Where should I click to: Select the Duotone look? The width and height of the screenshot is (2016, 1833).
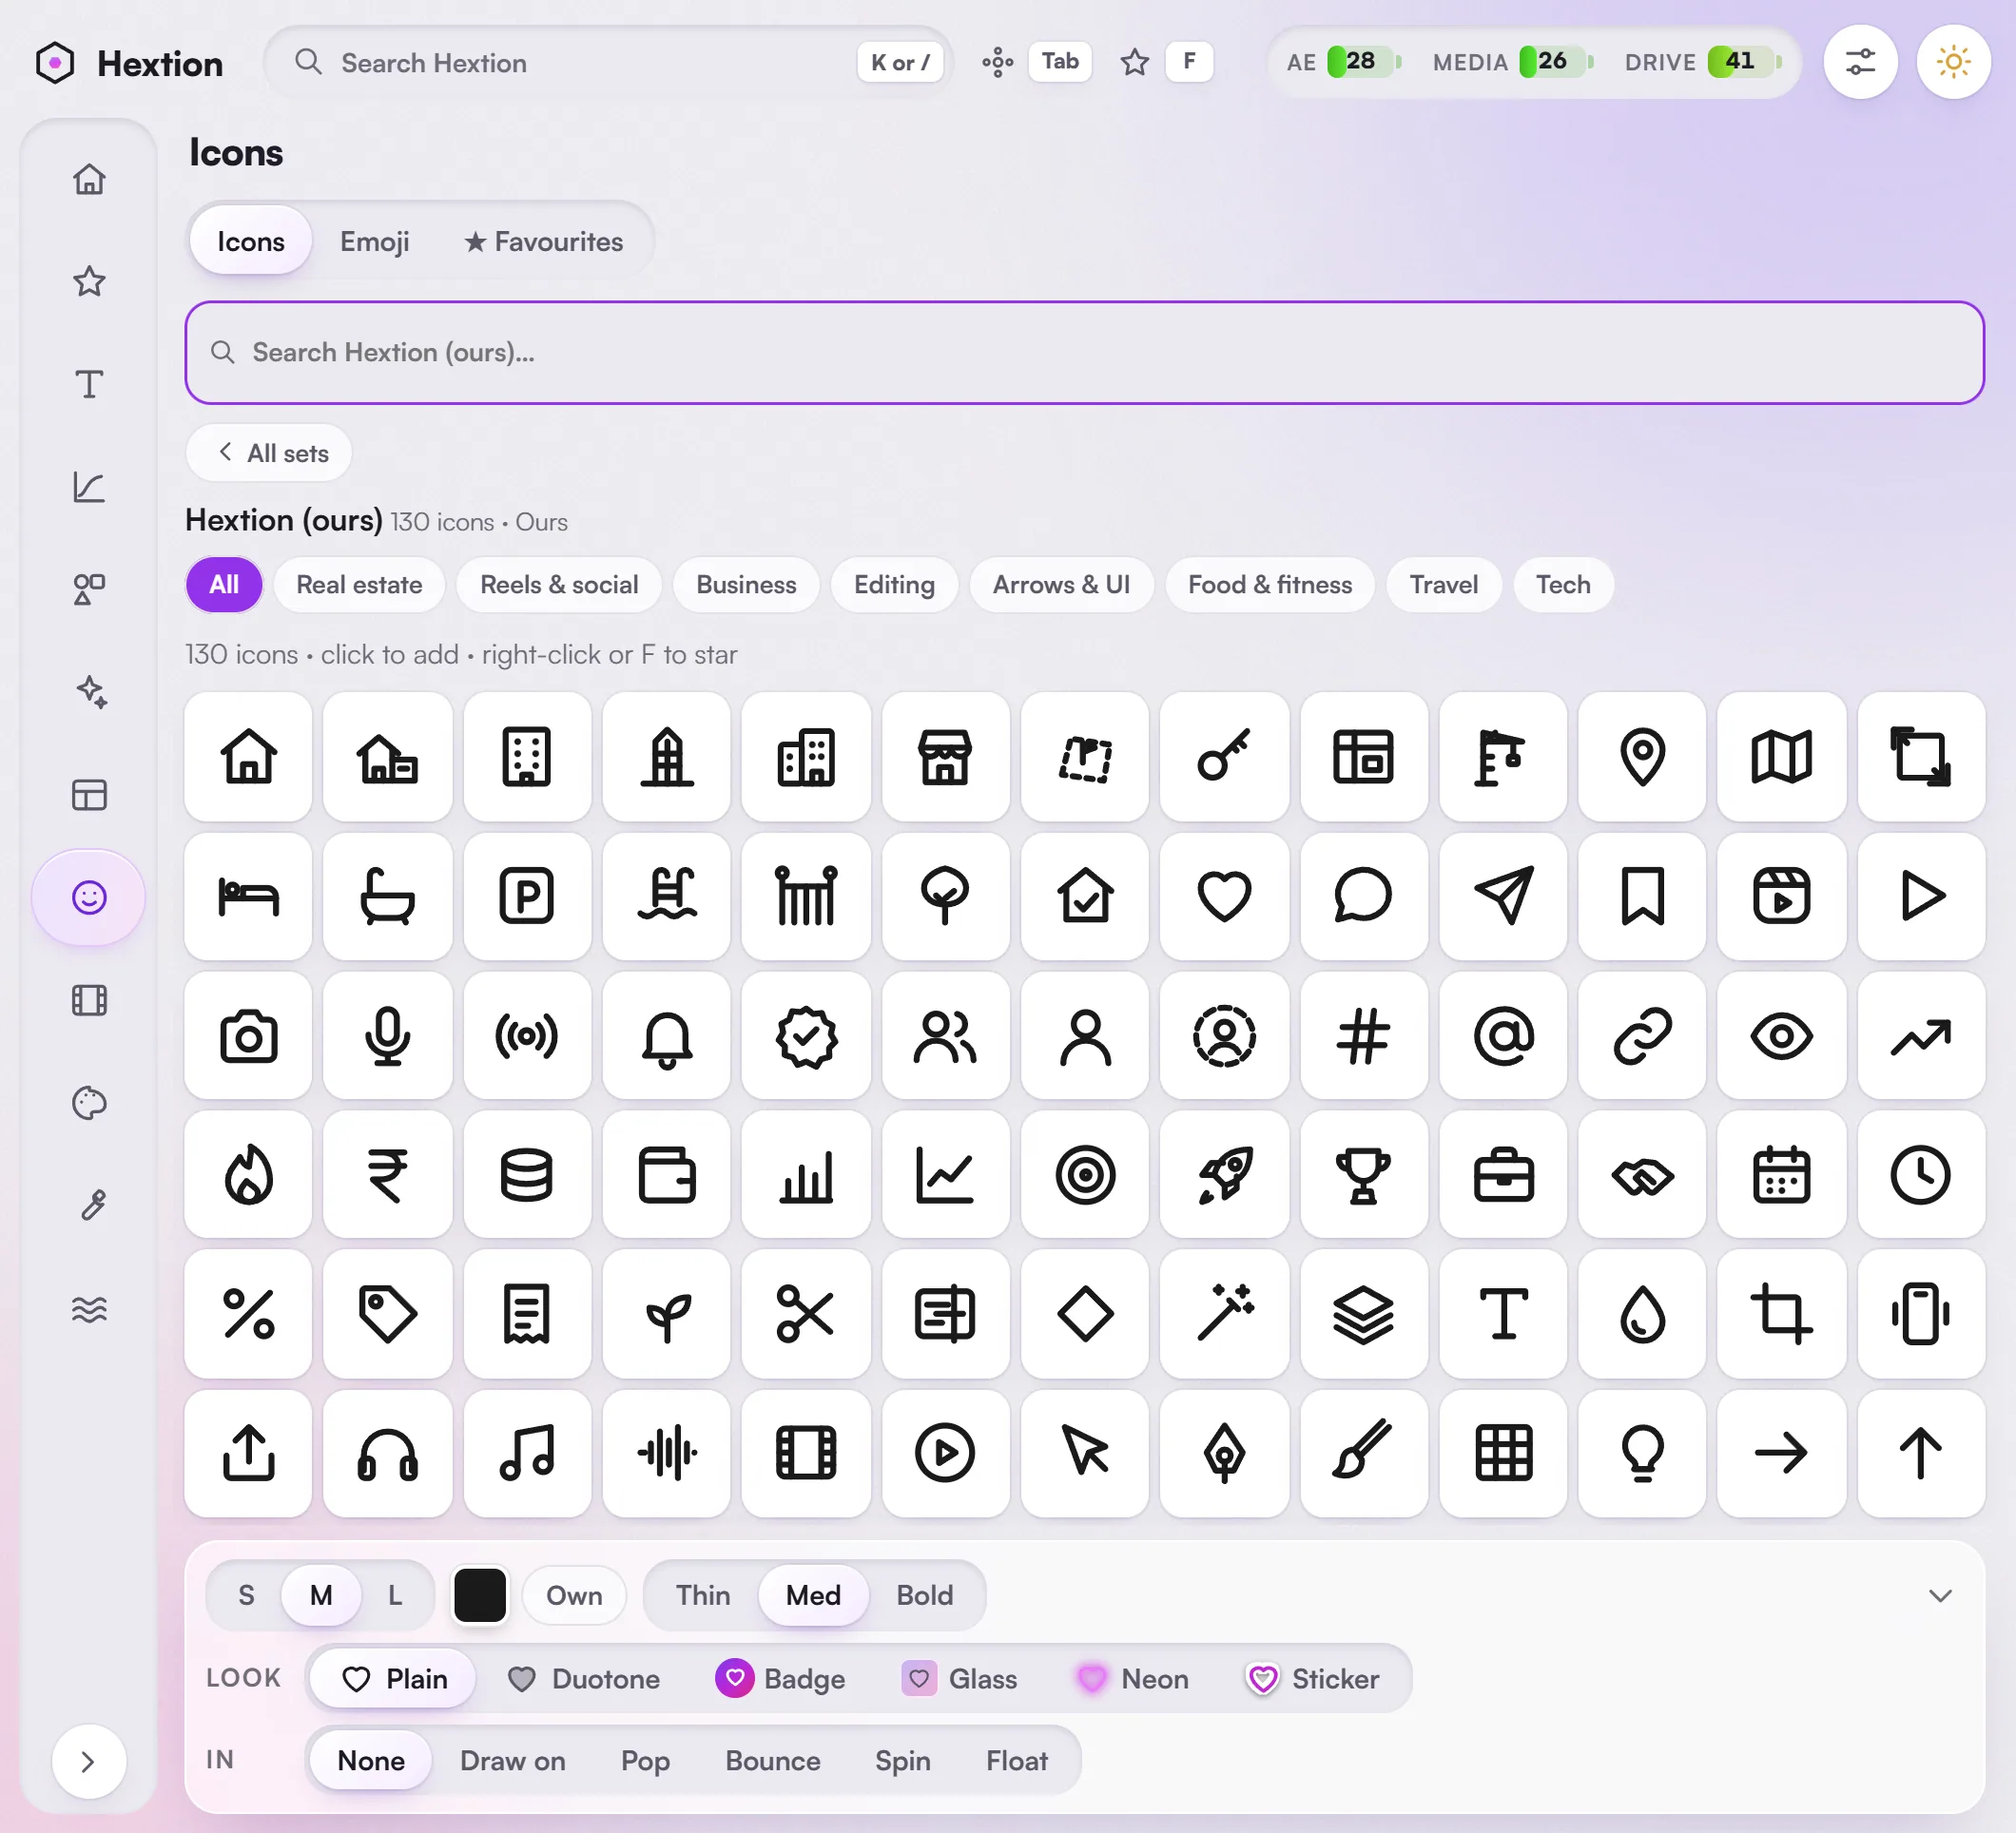pos(584,1679)
